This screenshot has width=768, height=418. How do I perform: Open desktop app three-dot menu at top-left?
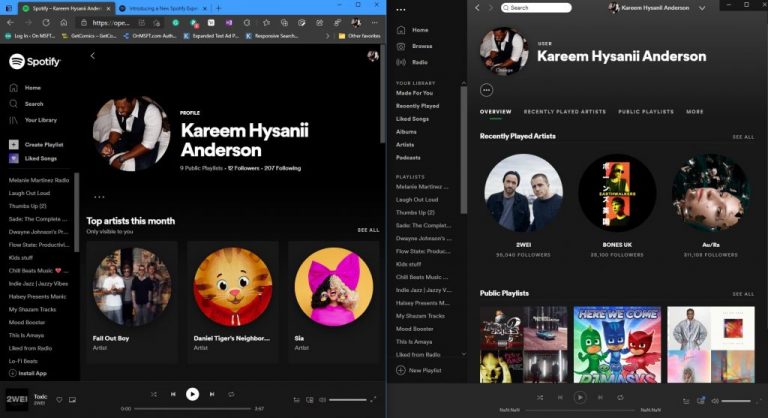[401, 10]
